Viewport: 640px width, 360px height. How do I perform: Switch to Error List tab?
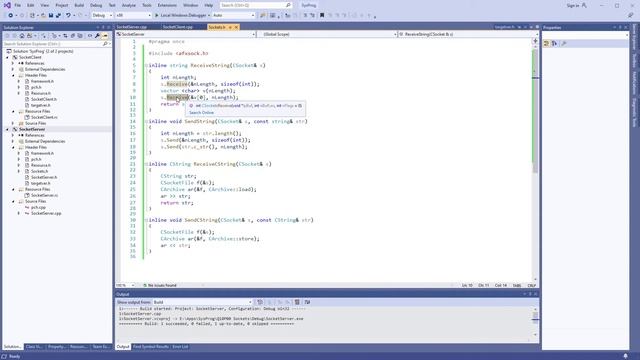[x=180, y=347]
